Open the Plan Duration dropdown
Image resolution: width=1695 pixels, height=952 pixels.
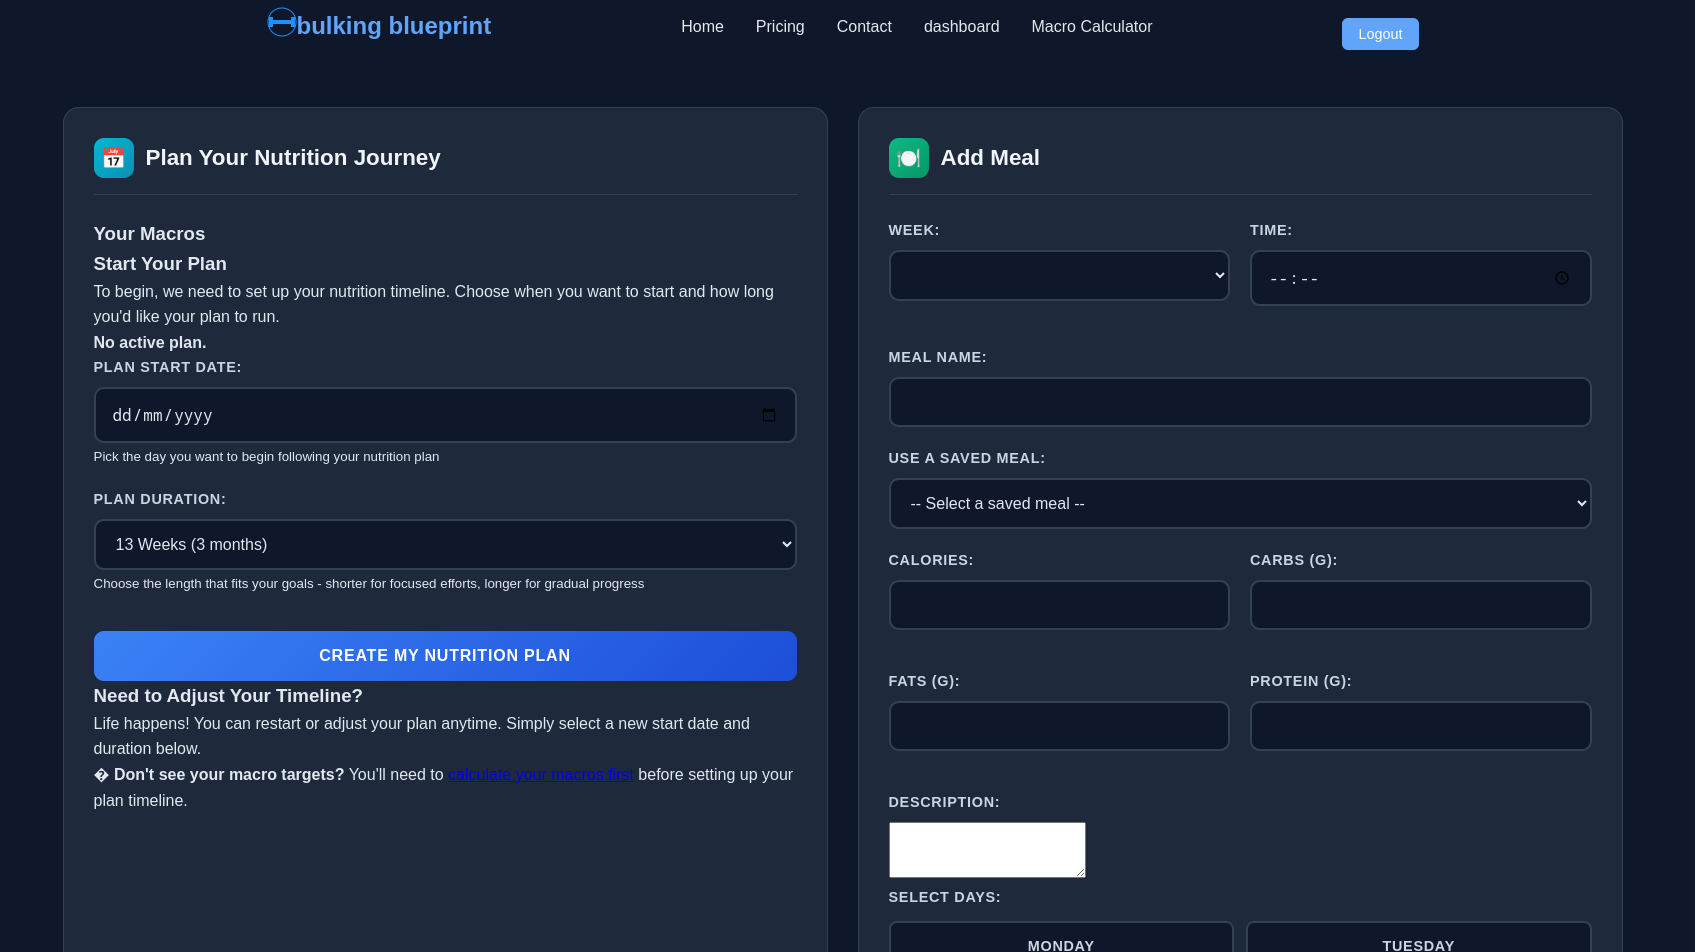pos(444,544)
